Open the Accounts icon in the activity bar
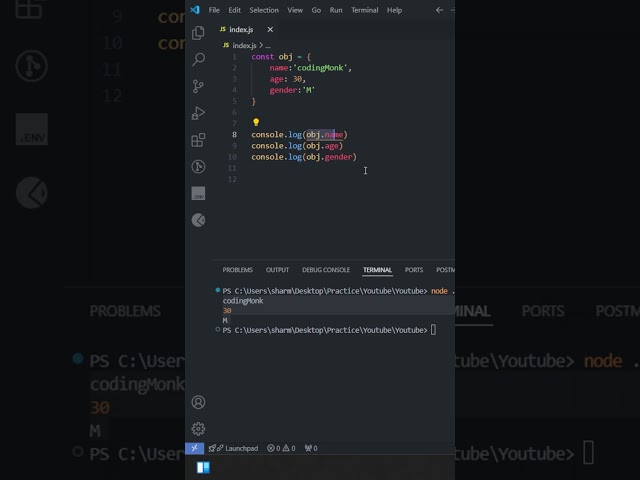The height and width of the screenshot is (480, 640). coord(198,402)
